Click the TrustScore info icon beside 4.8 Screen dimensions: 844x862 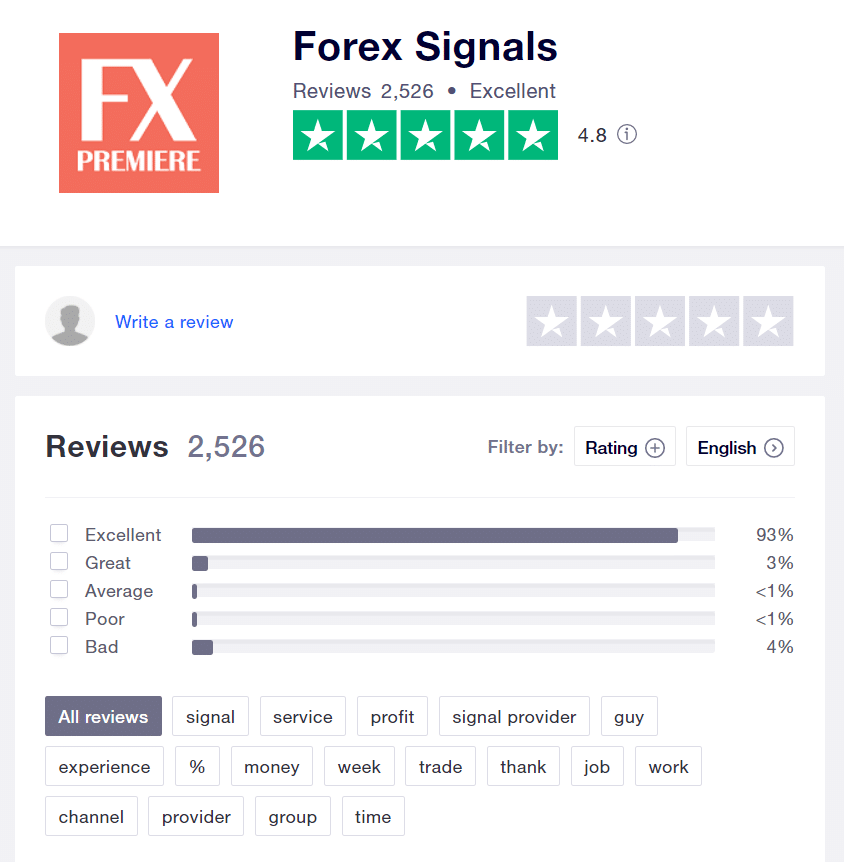pos(626,134)
